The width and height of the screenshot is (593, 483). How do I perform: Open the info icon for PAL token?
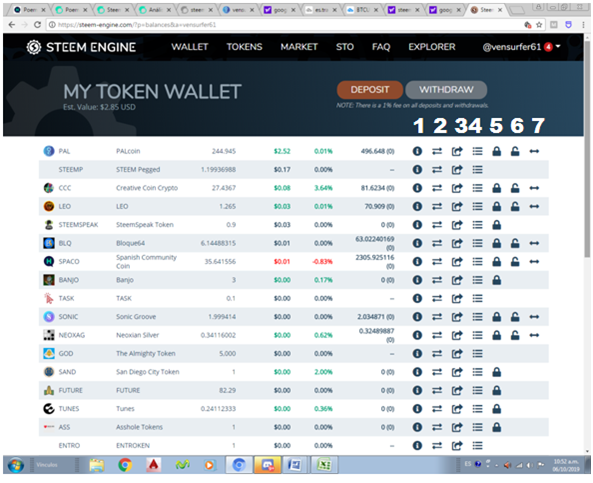(x=417, y=151)
